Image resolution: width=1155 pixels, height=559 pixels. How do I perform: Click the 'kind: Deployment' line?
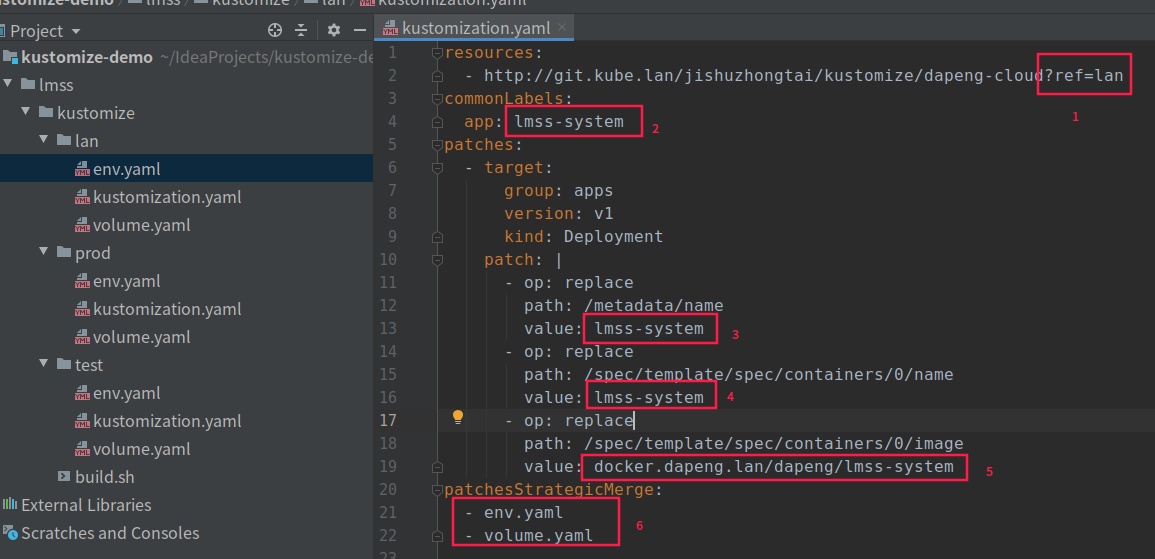pyautogui.click(x=583, y=236)
